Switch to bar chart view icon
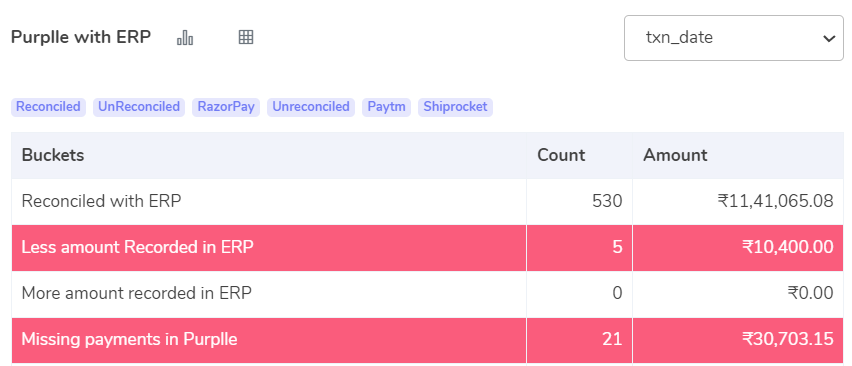Screen dimensions: 852x366 pos(185,37)
